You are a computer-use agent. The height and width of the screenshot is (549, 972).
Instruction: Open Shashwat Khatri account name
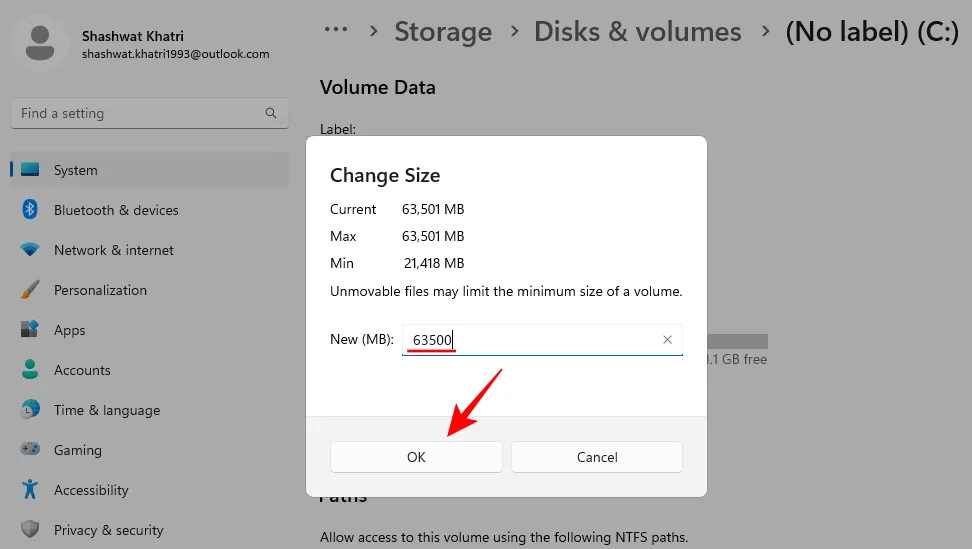click(133, 37)
